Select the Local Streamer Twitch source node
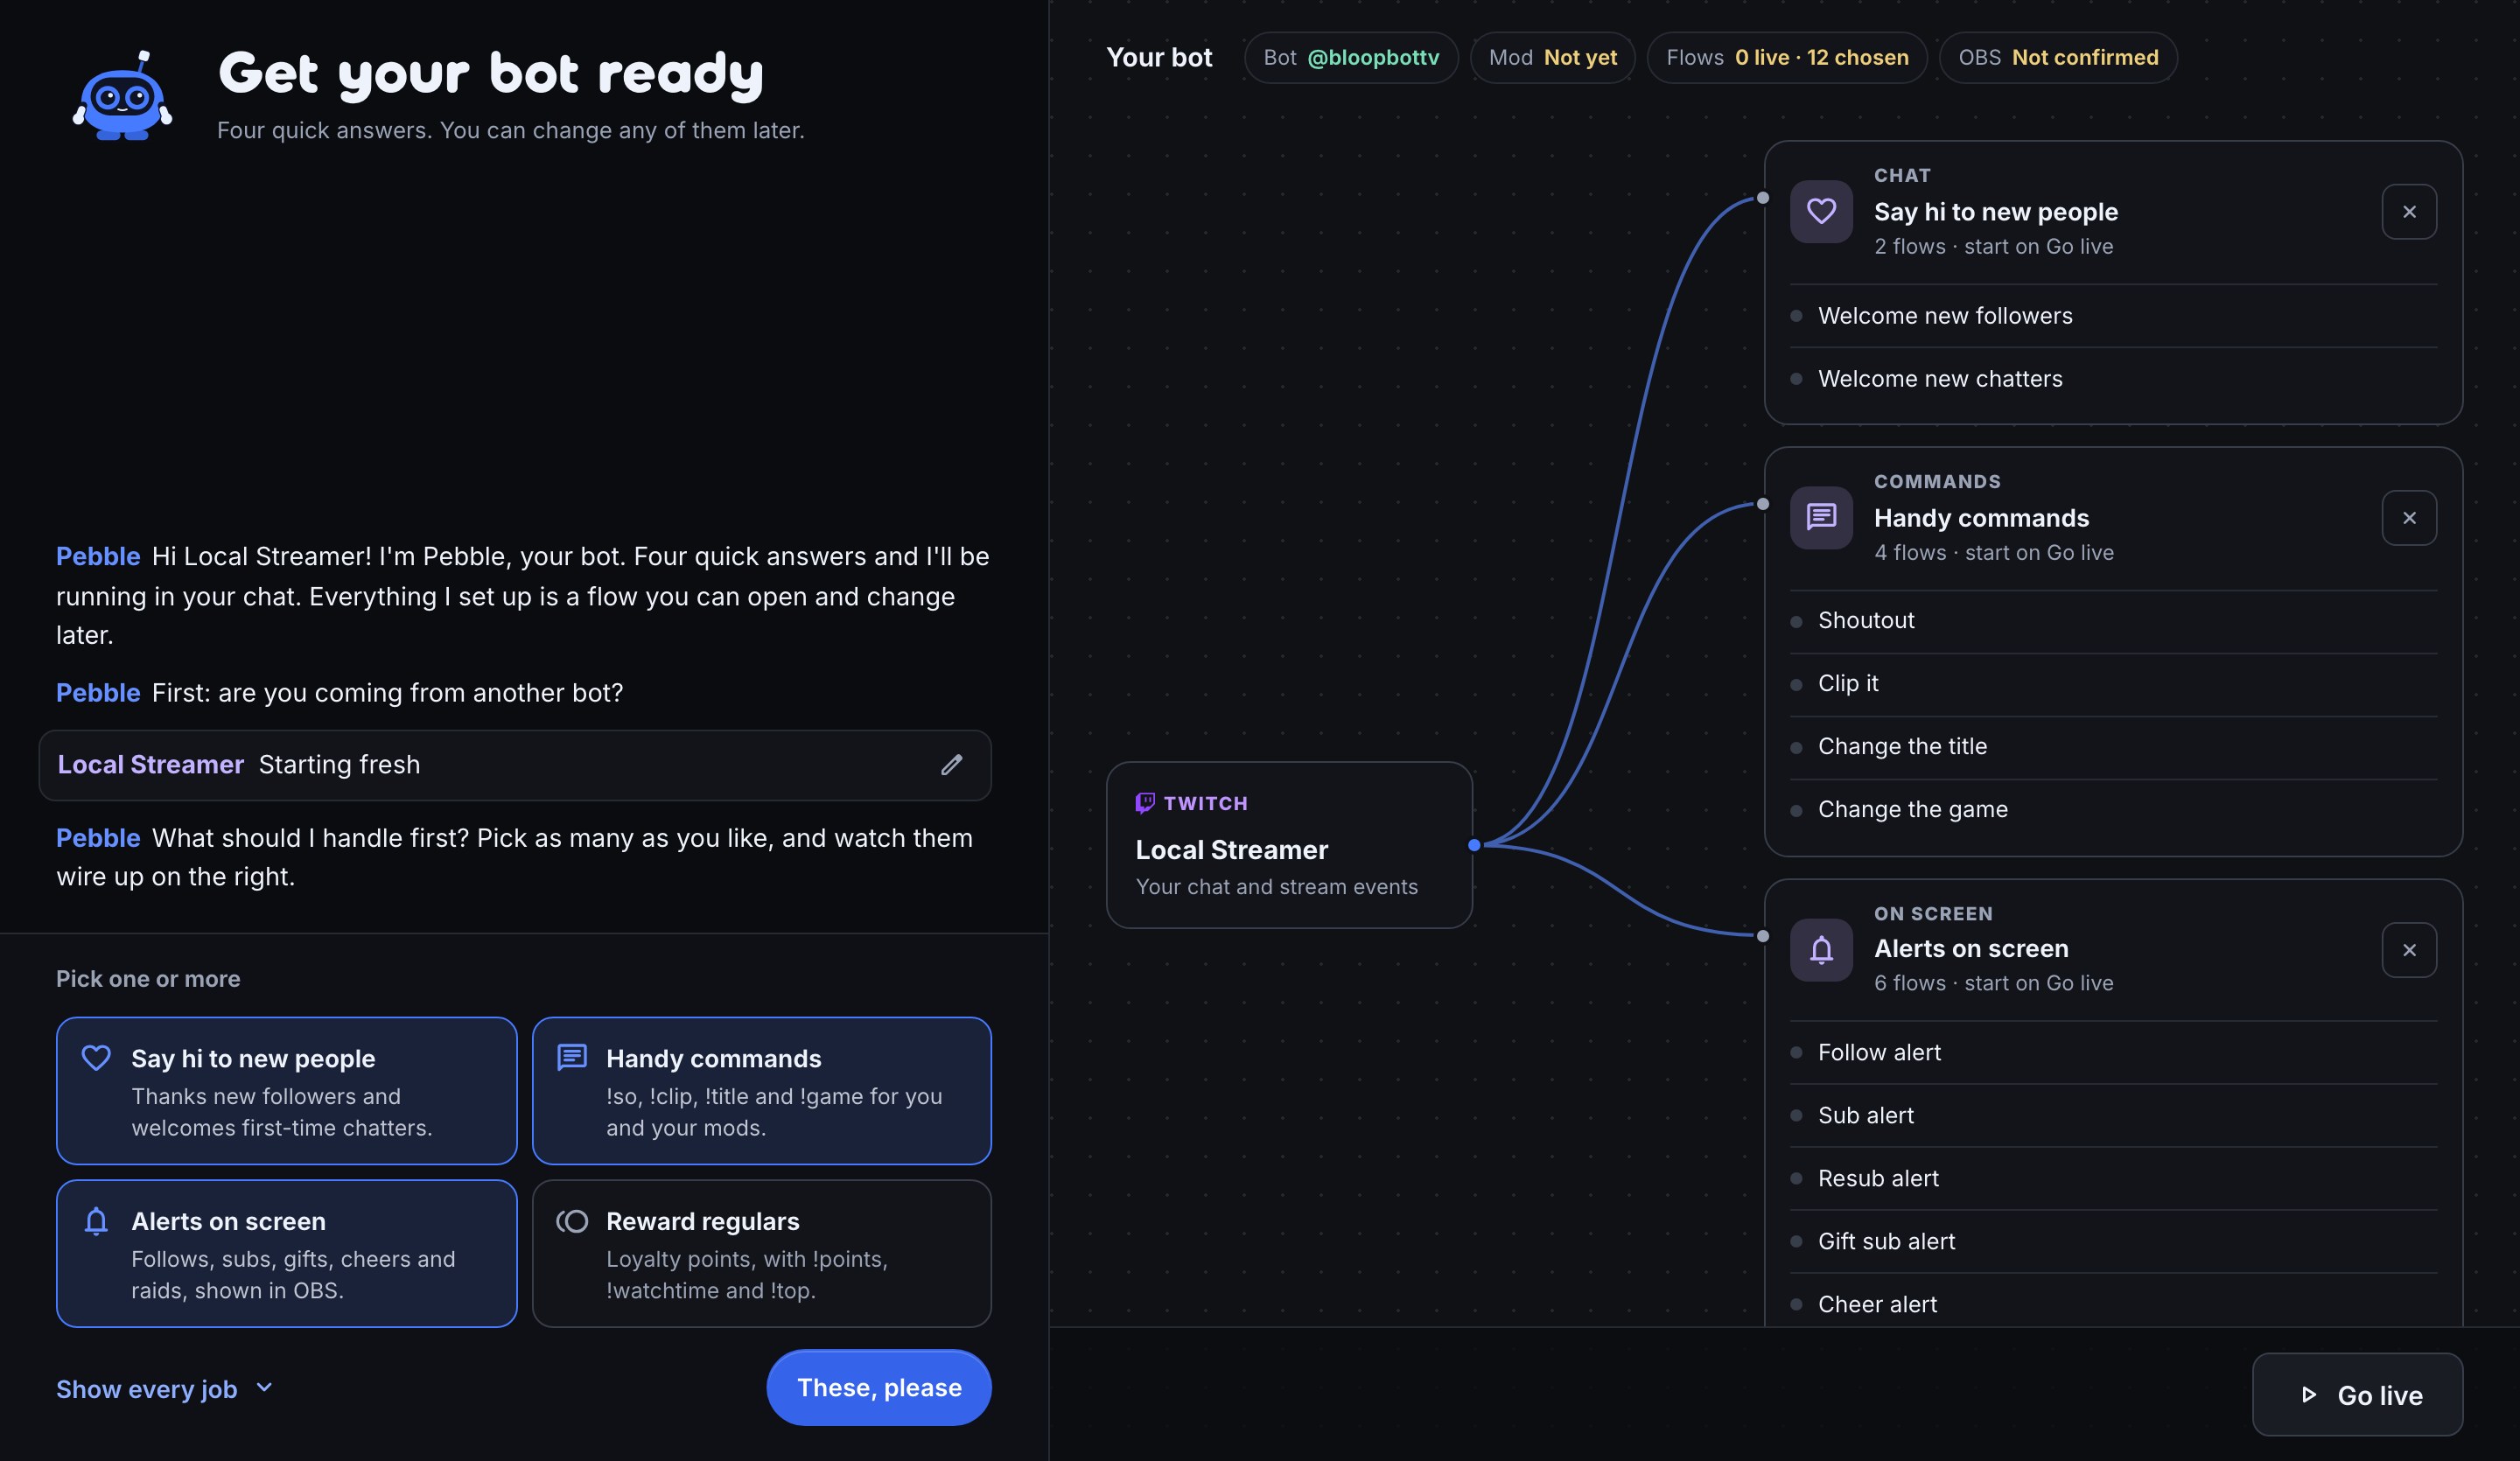This screenshot has width=2520, height=1461. point(1288,845)
